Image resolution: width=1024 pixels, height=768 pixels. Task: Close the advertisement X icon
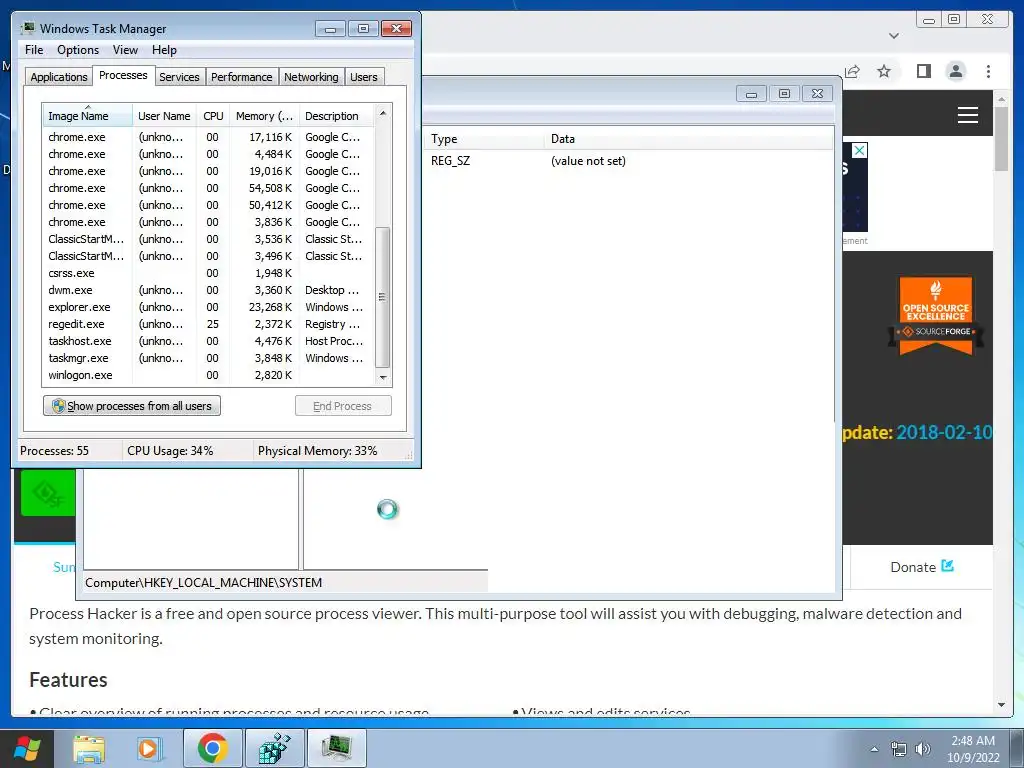tap(859, 151)
